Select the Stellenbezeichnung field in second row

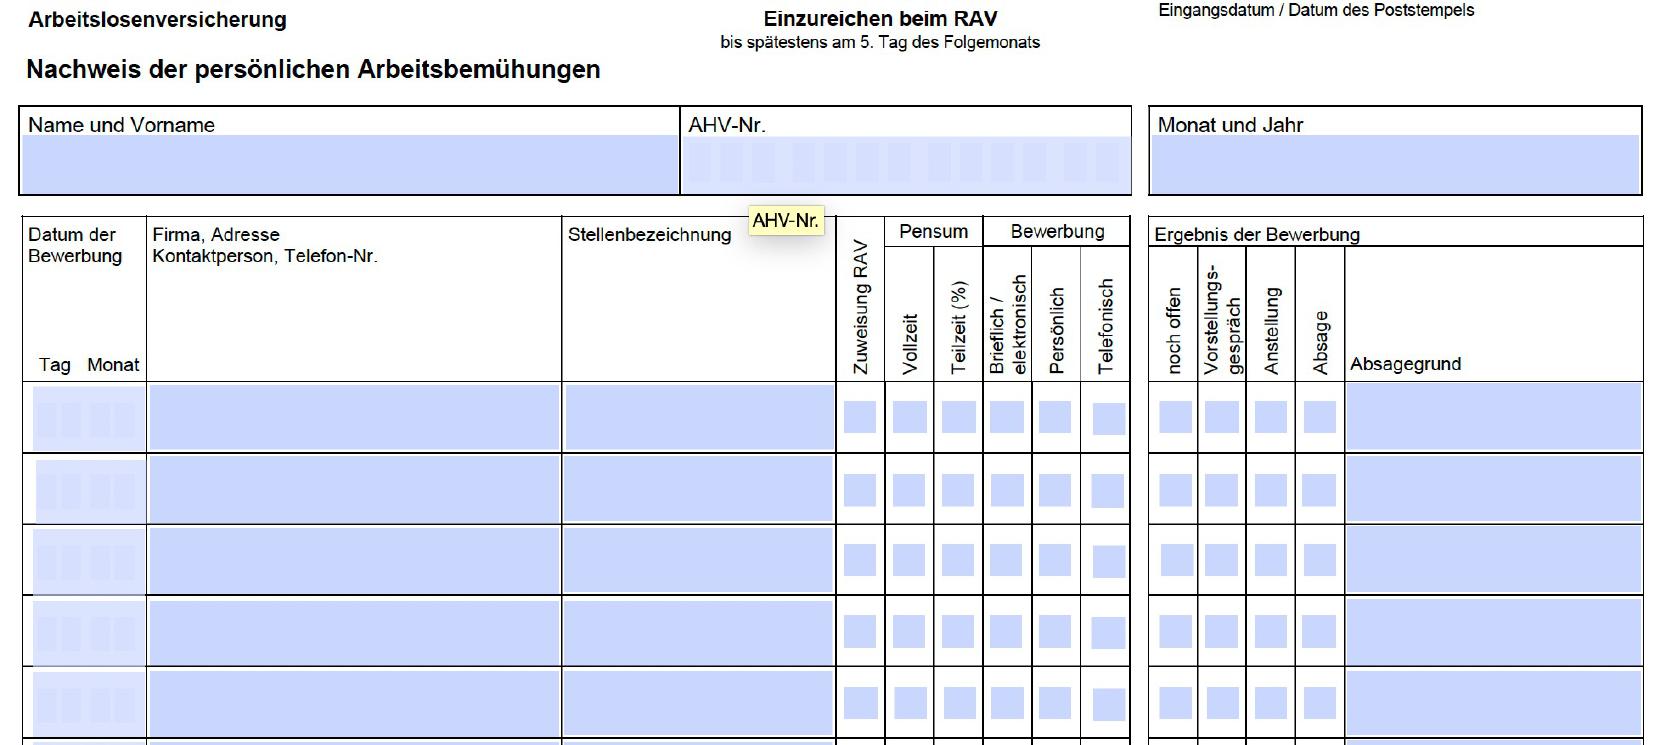point(699,490)
